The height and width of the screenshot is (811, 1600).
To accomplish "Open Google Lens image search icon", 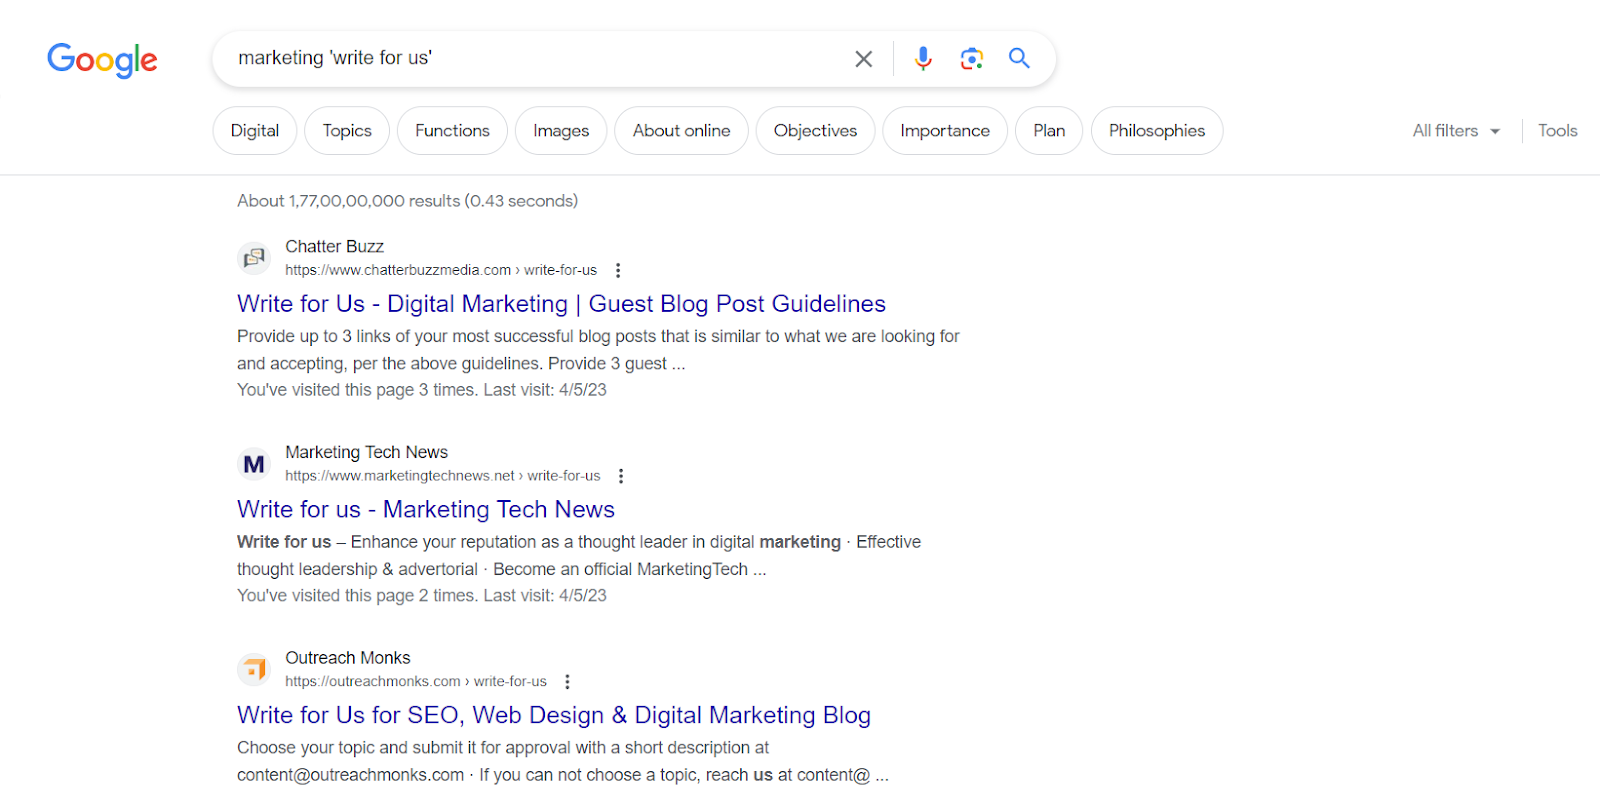I will [971, 59].
